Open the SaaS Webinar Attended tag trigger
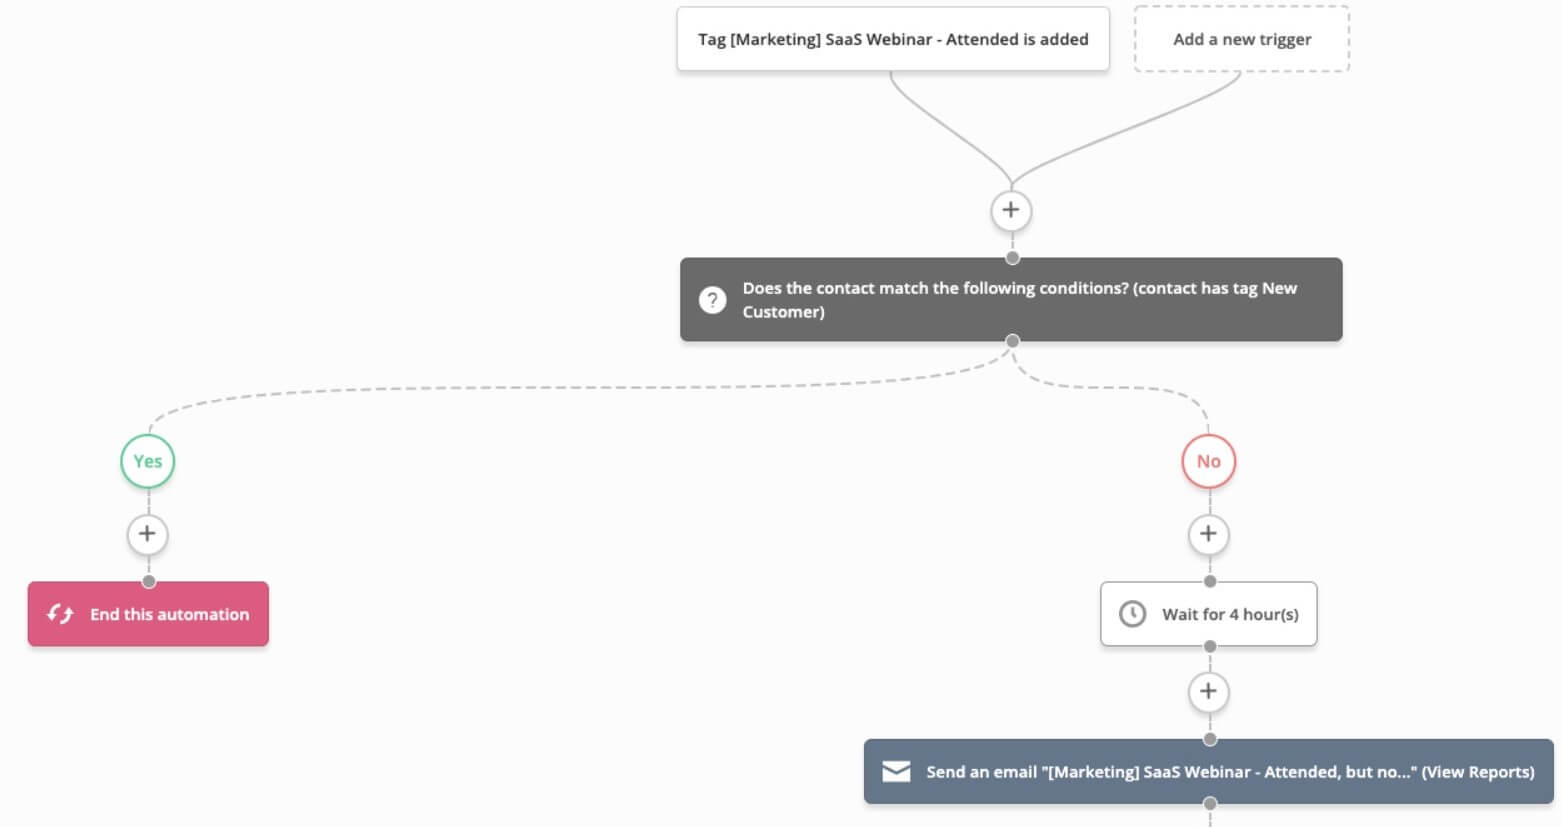1562x827 pixels. 892,39
